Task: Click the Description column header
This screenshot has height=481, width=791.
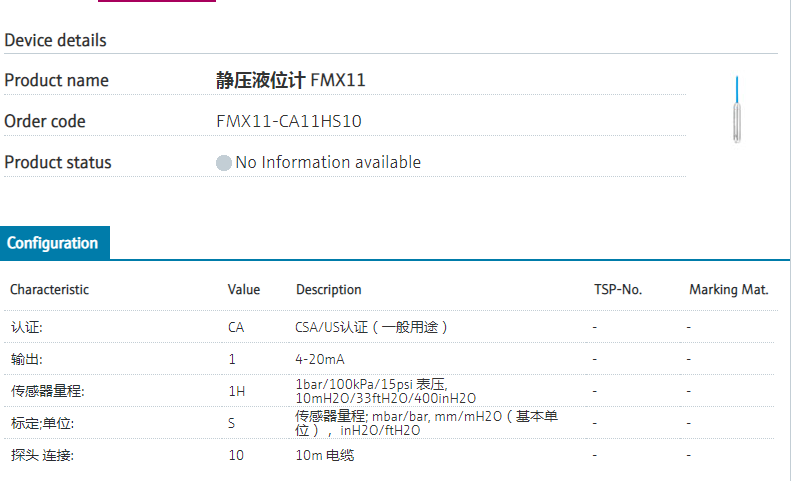Action: [x=329, y=290]
